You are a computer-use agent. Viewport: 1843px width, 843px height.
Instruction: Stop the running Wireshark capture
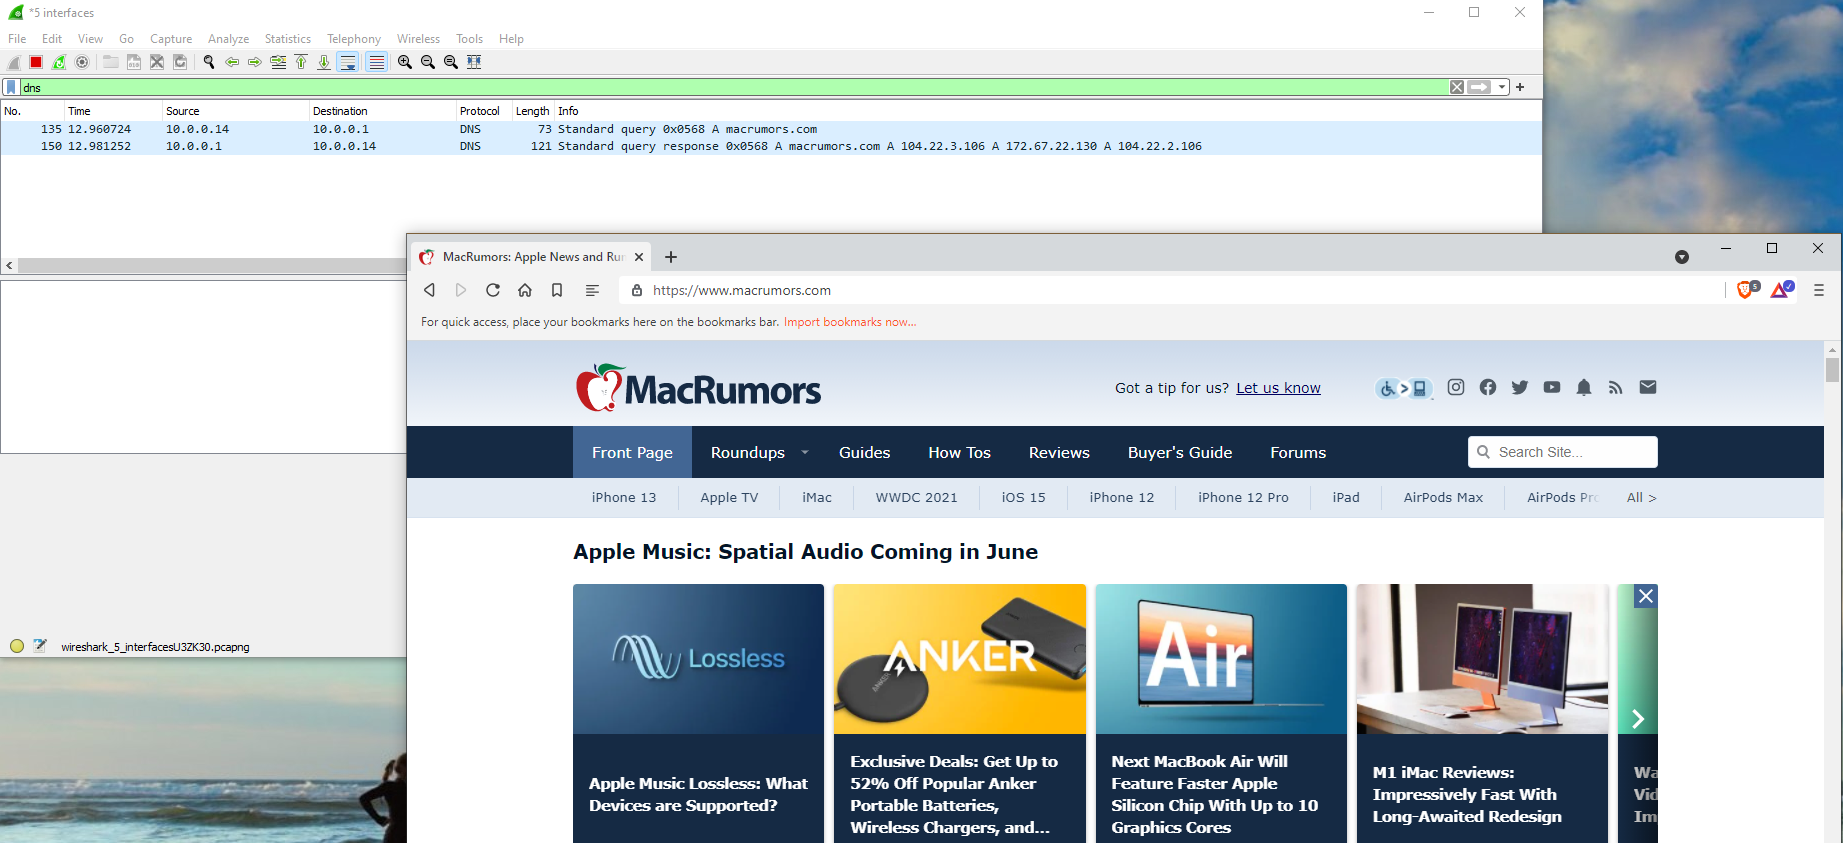click(x=36, y=62)
